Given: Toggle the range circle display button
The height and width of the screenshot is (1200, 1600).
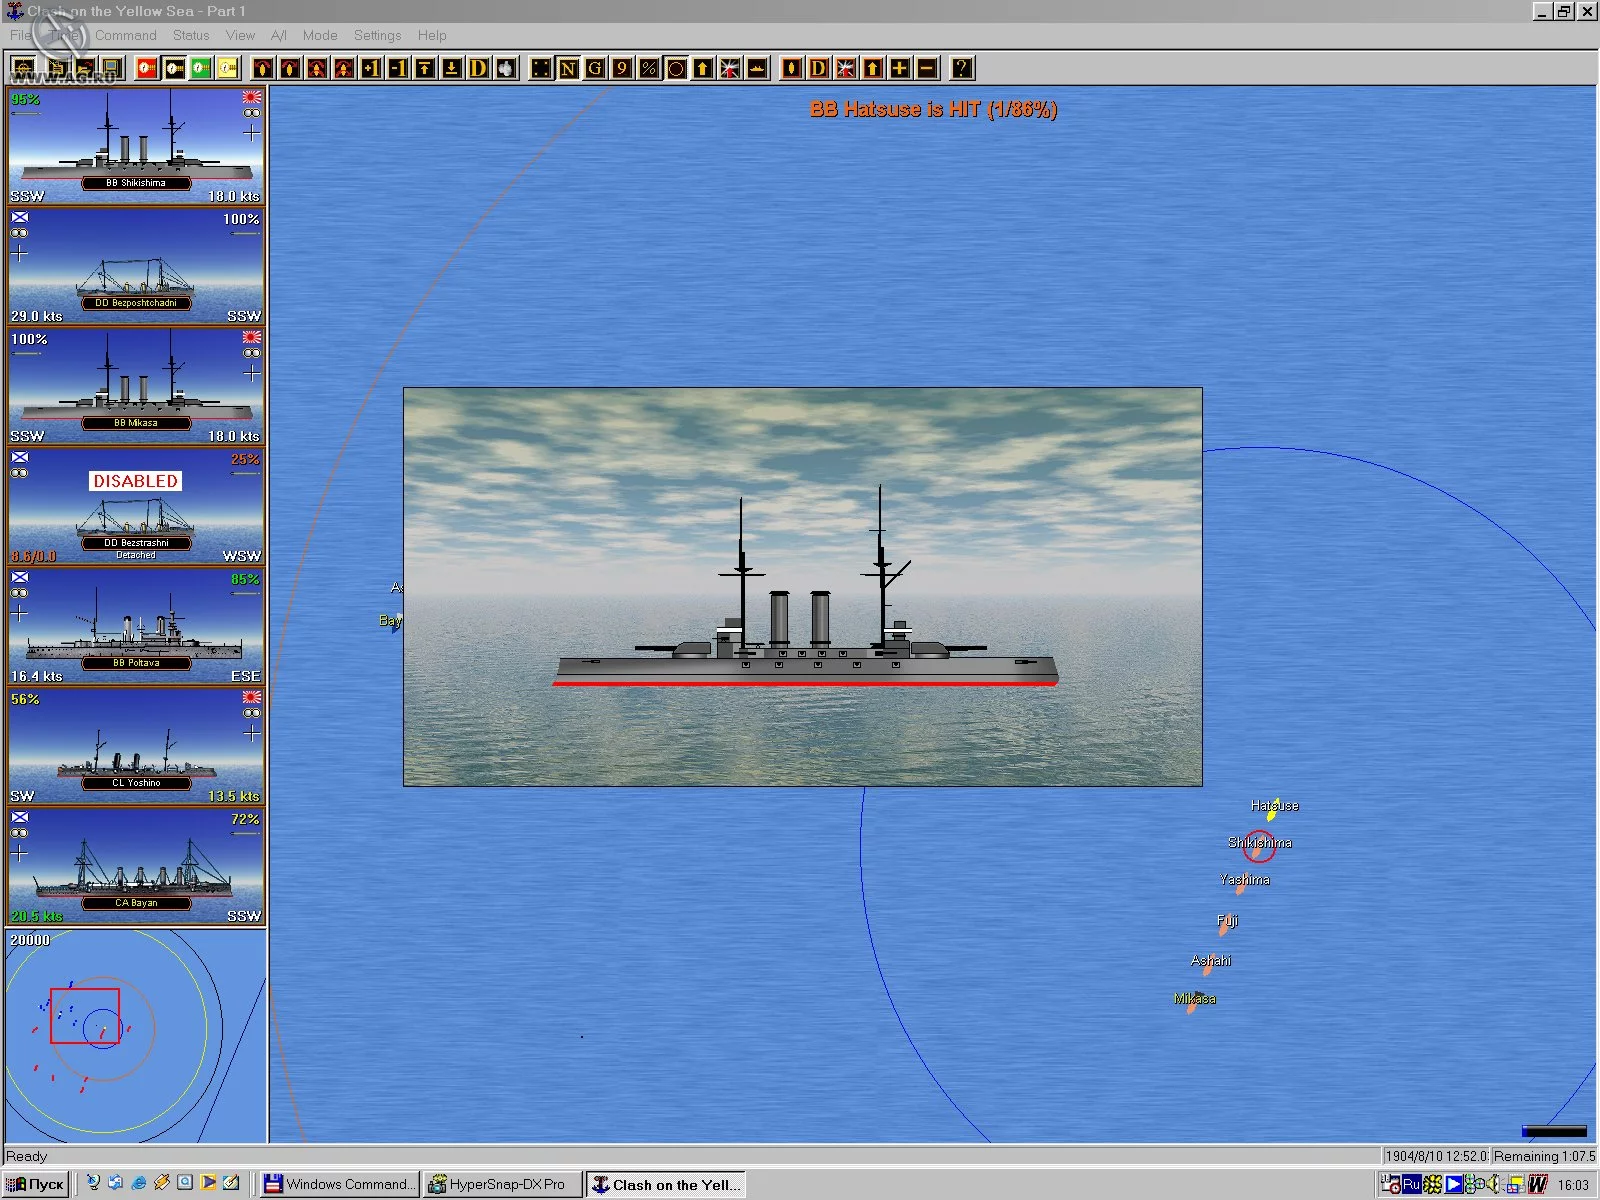Looking at the screenshot, I should click(676, 68).
